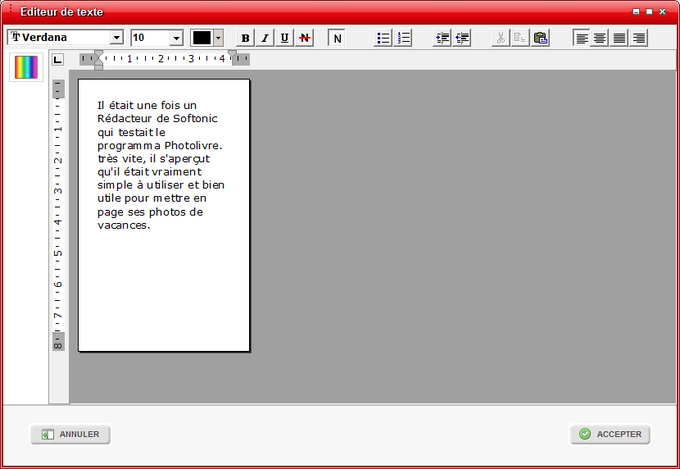Open the rainbow color palette
Screen dimensions: 680x469
point(26,67)
